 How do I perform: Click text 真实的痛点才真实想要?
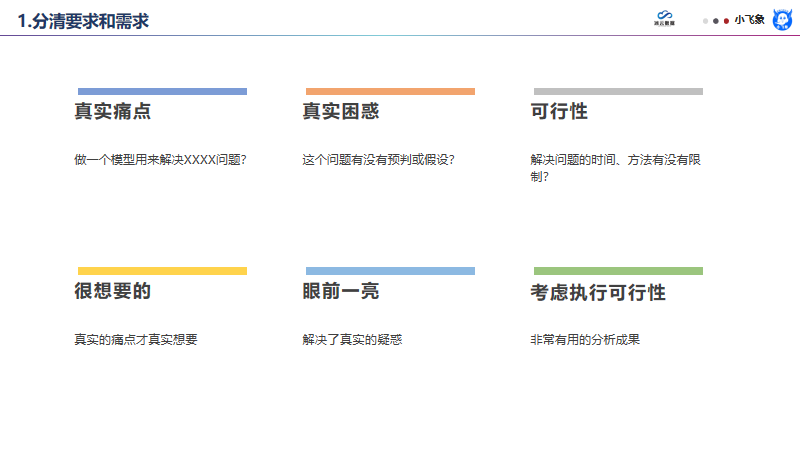coord(136,339)
